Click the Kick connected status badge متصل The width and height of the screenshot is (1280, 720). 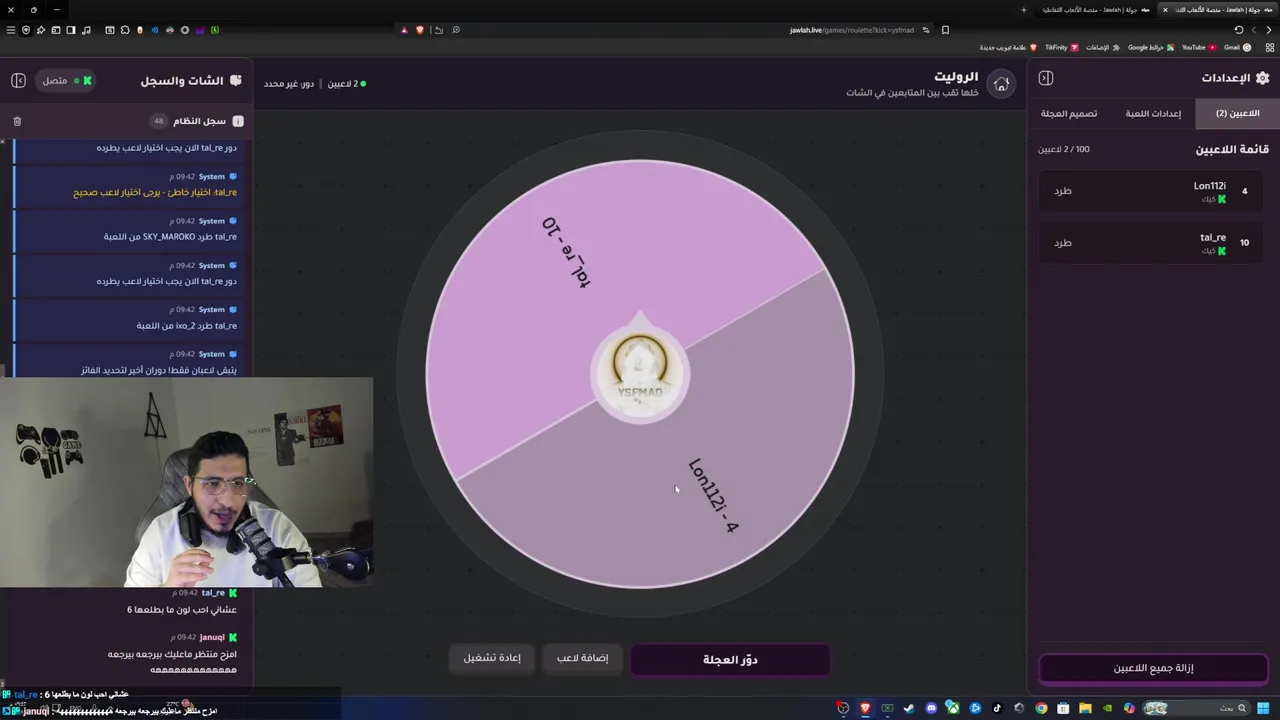click(66, 80)
